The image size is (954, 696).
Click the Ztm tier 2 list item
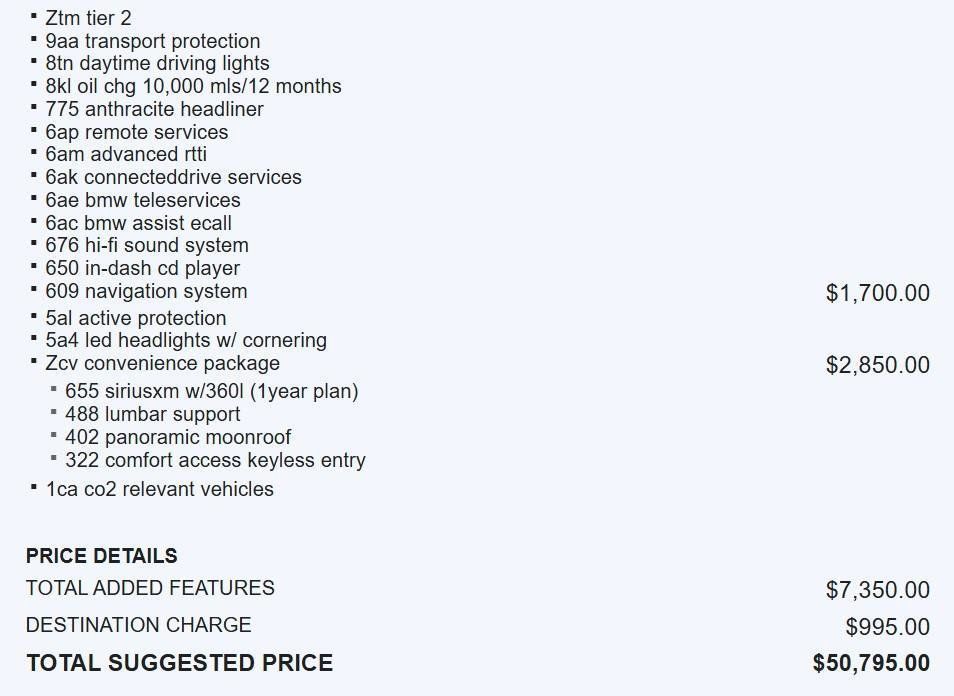(88, 18)
